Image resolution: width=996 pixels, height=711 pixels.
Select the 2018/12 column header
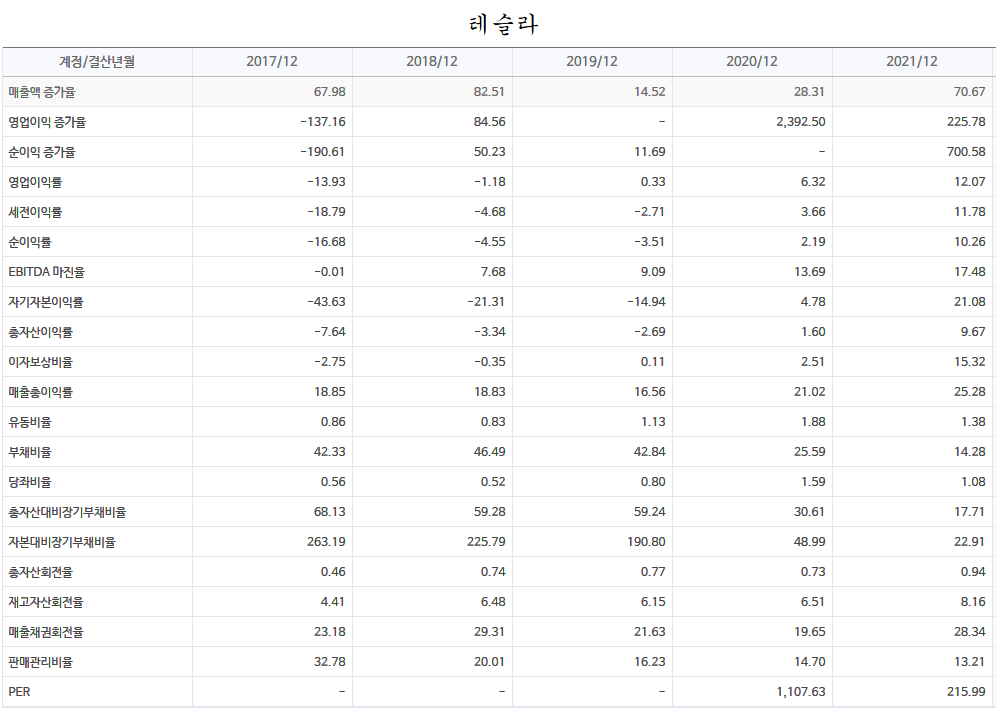click(432, 62)
